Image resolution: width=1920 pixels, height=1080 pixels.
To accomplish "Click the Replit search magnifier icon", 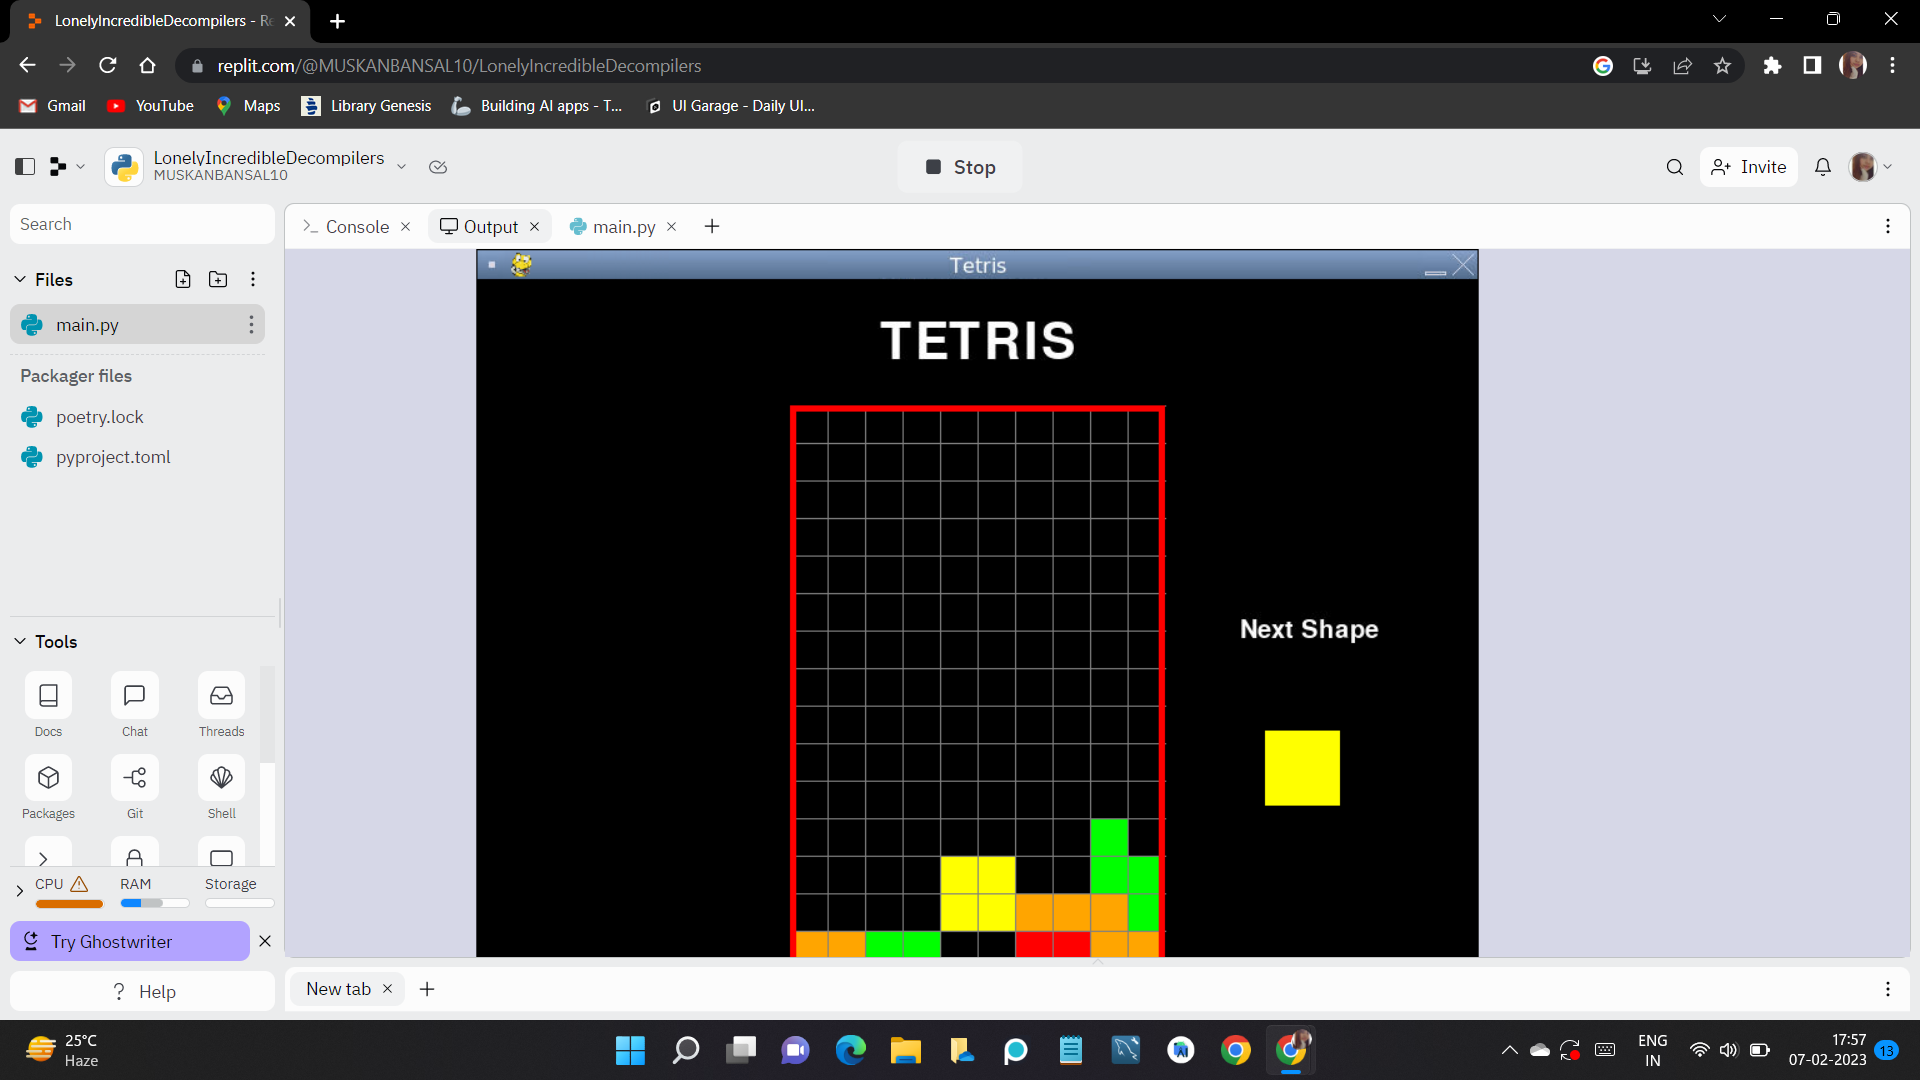I will click(x=1675, y=167).
